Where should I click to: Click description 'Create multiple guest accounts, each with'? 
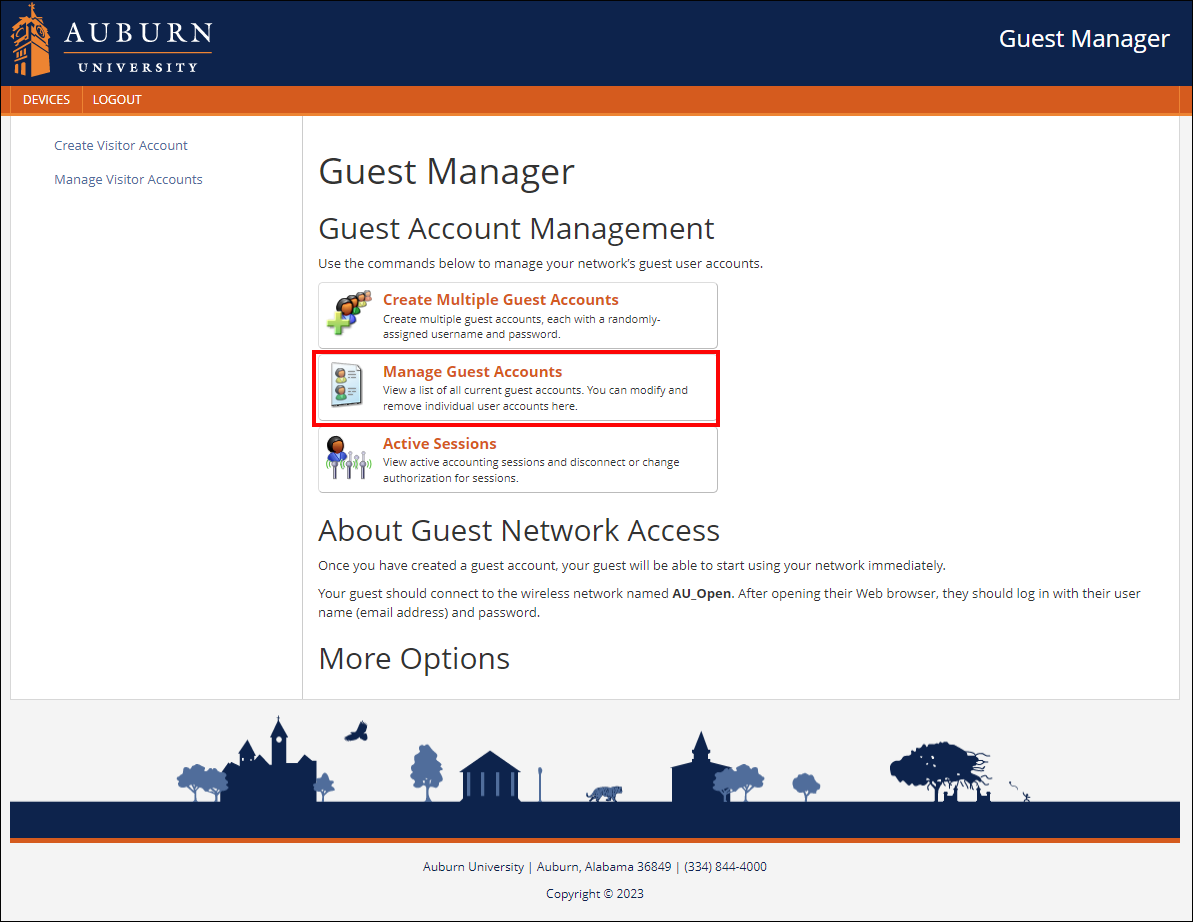(x=521, y=326)
